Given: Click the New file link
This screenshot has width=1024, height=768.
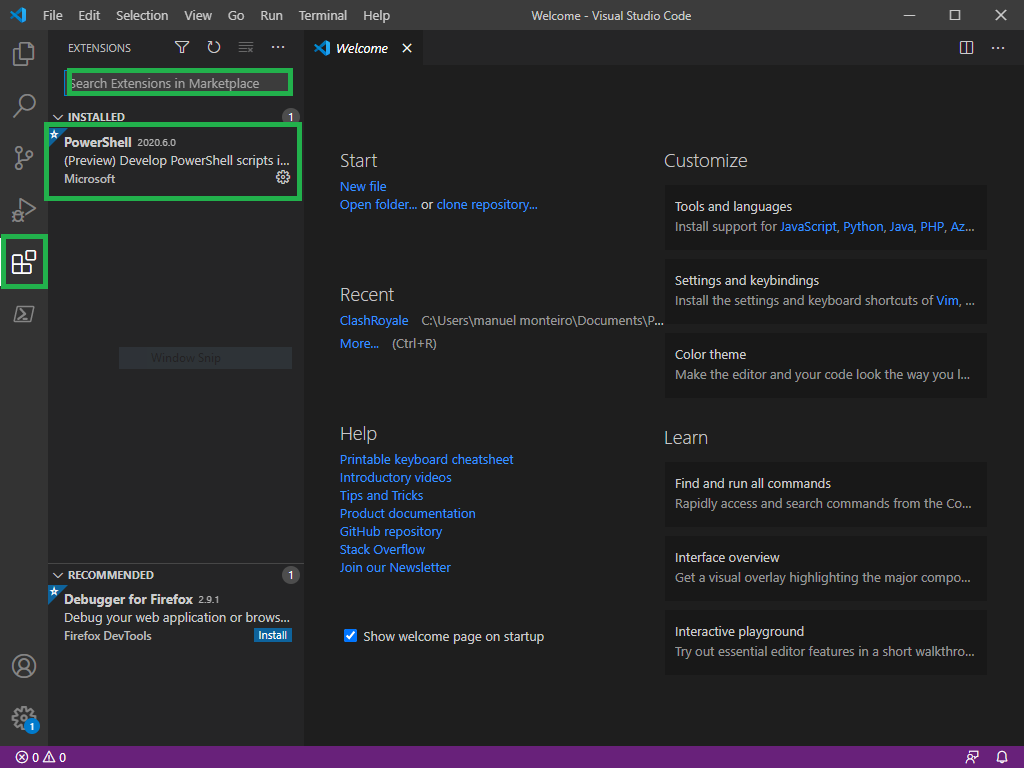Looking at the screenshot, I should point(363,187).
